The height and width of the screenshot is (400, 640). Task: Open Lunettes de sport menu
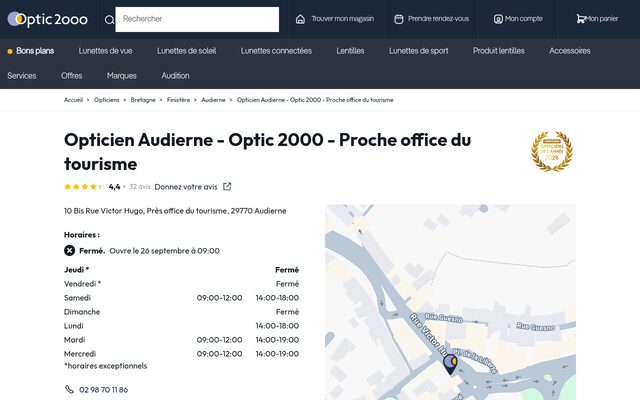coord(418,51)
